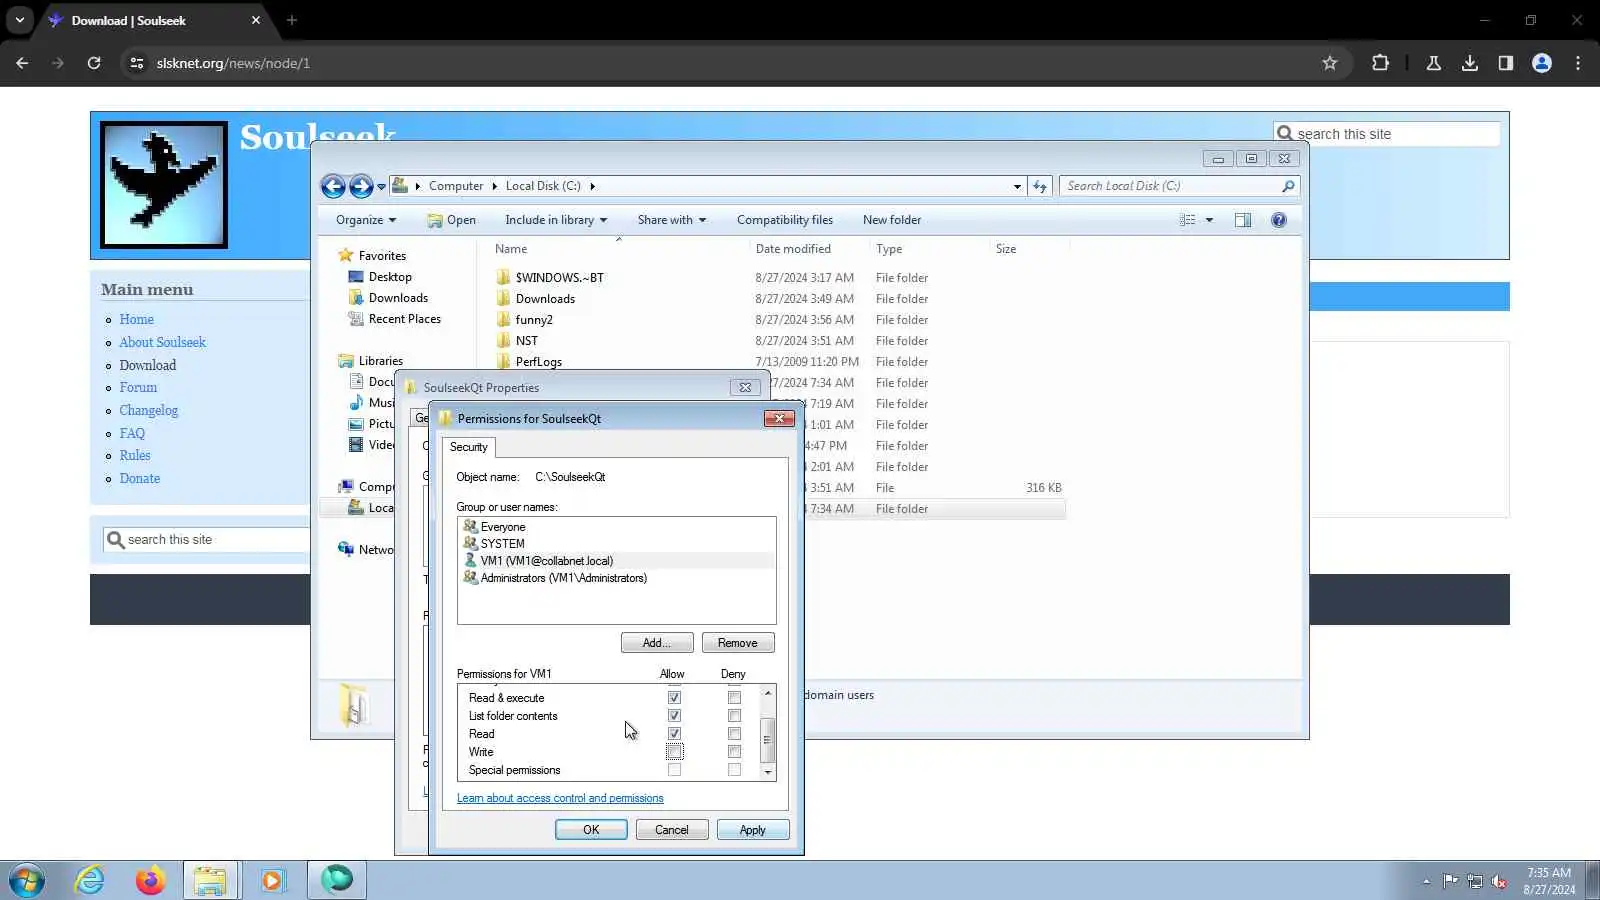This screenshot has width=1600, height=900.
Task: Open Explorer help question-mark icon
Action: click(1279, 220)
